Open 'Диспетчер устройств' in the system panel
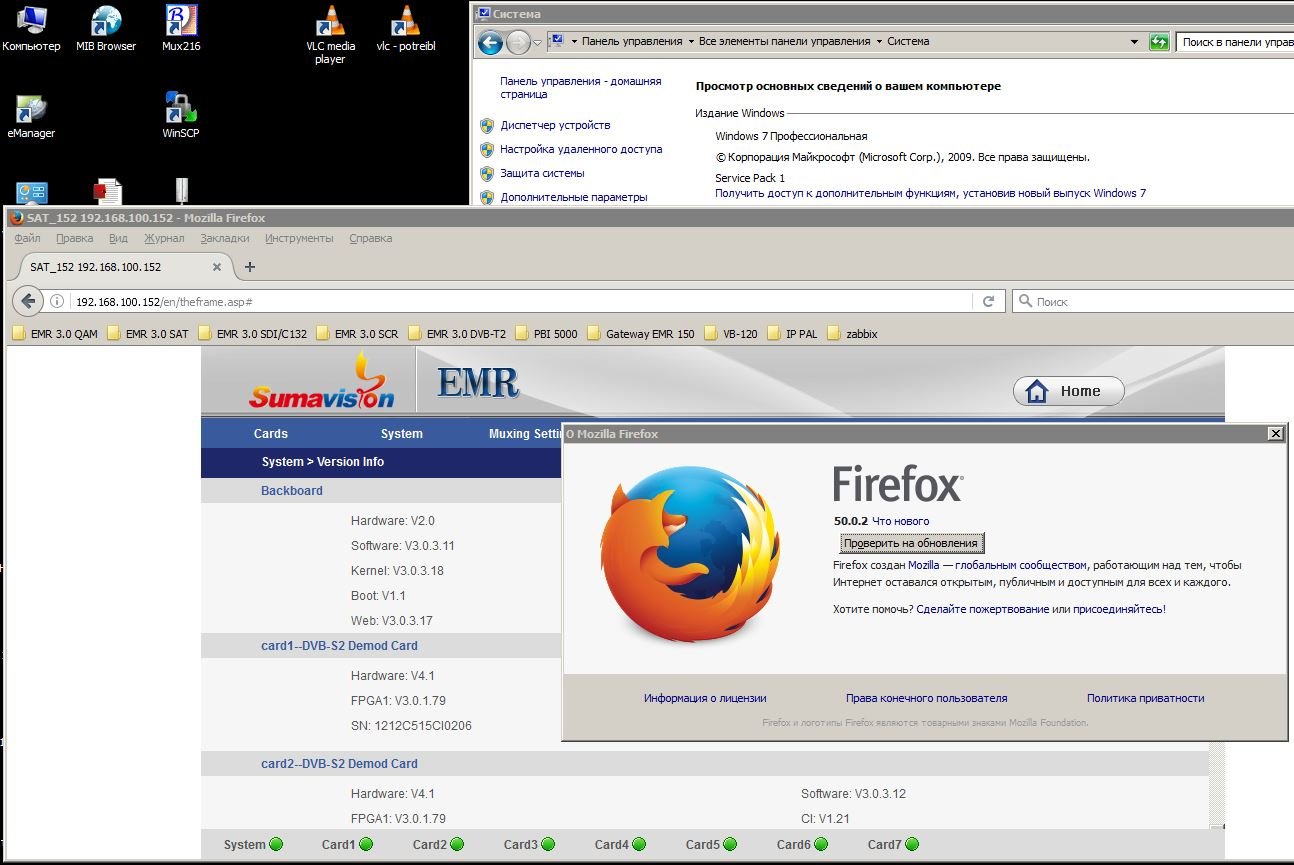1294x865 pixels. click(x=555, y=125)
